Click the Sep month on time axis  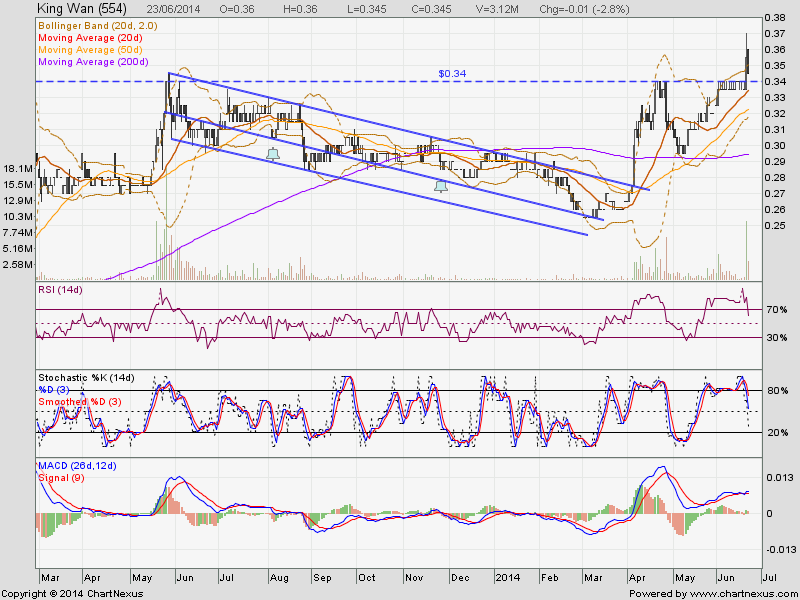pyautogui.click(x=322, y=579)
